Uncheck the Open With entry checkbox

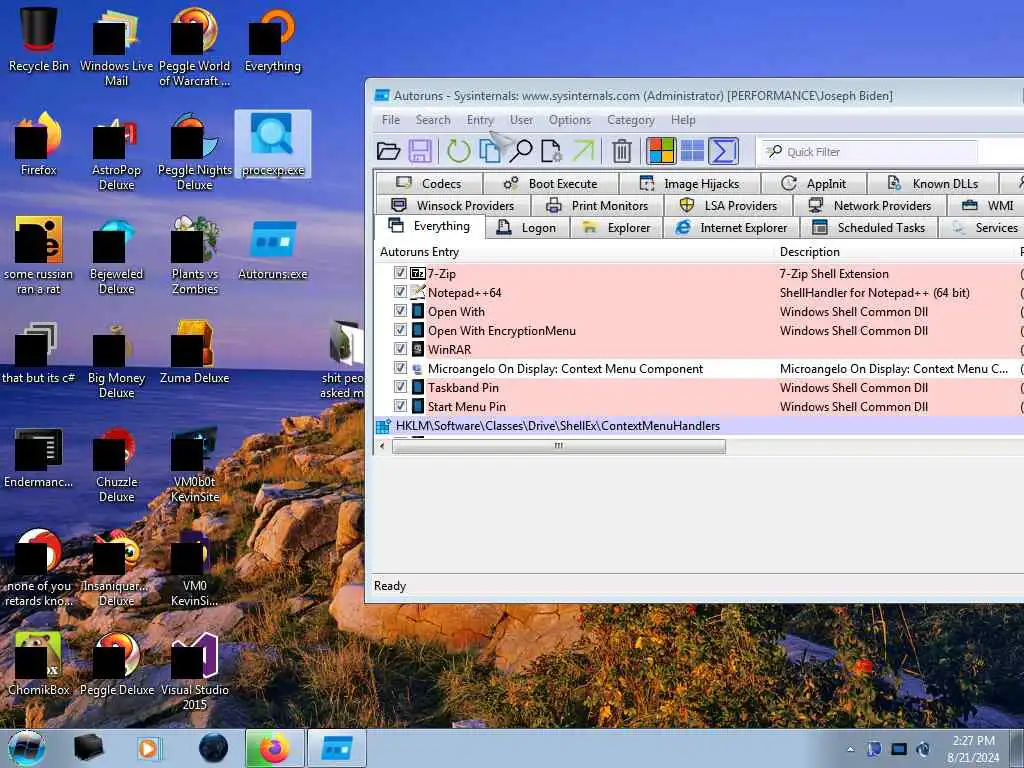400,311
